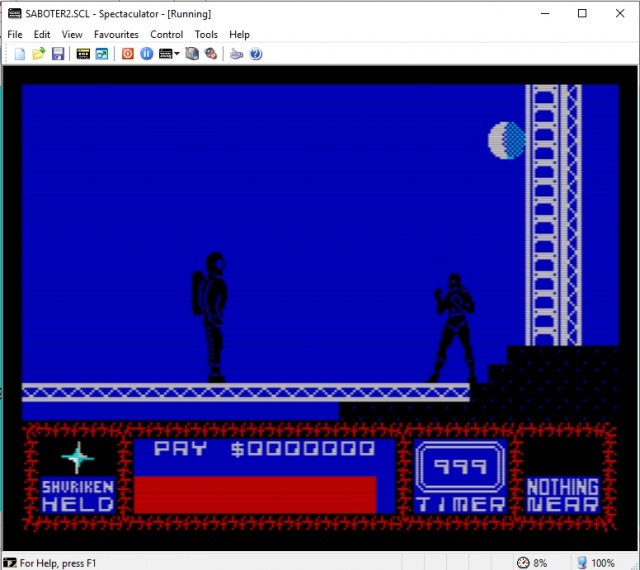640x570 pixels.
Task: Click the joystick settings icon
Action: 211,54
